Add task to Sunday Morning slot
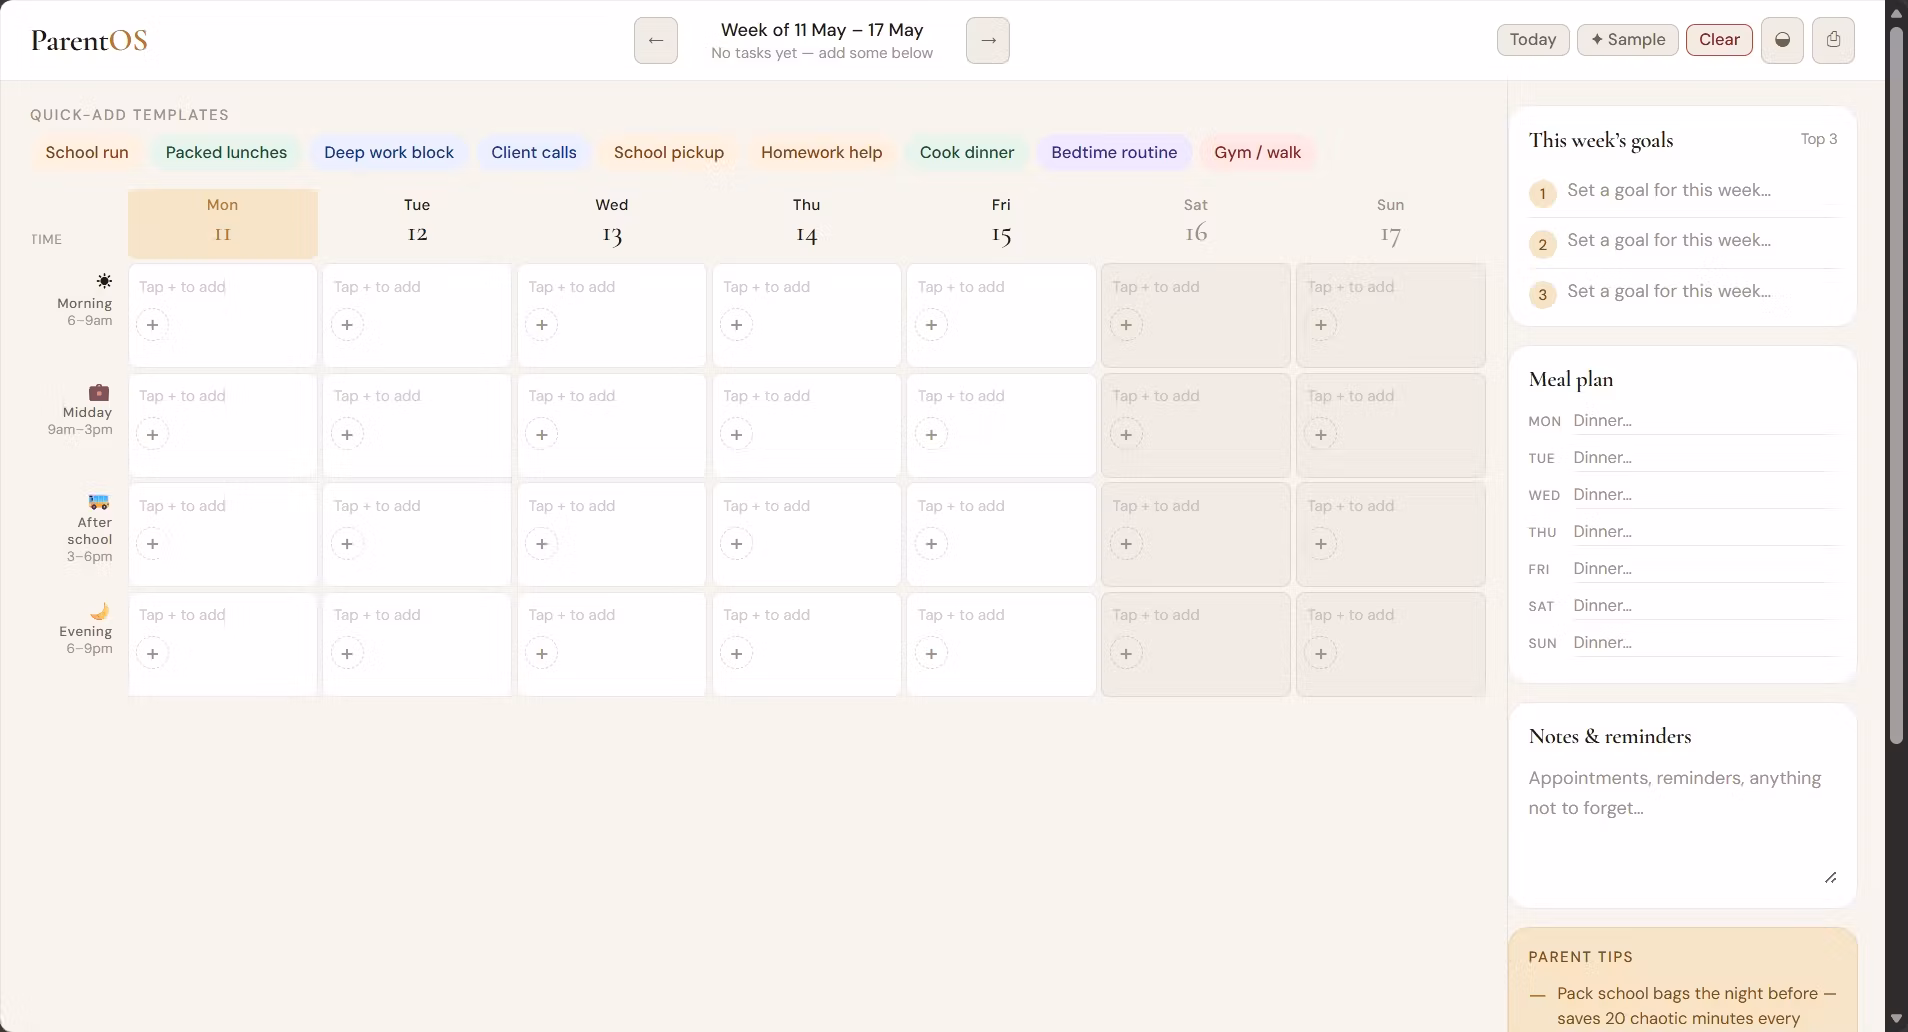1908x1032 pixels. [x=1321, y=325]
